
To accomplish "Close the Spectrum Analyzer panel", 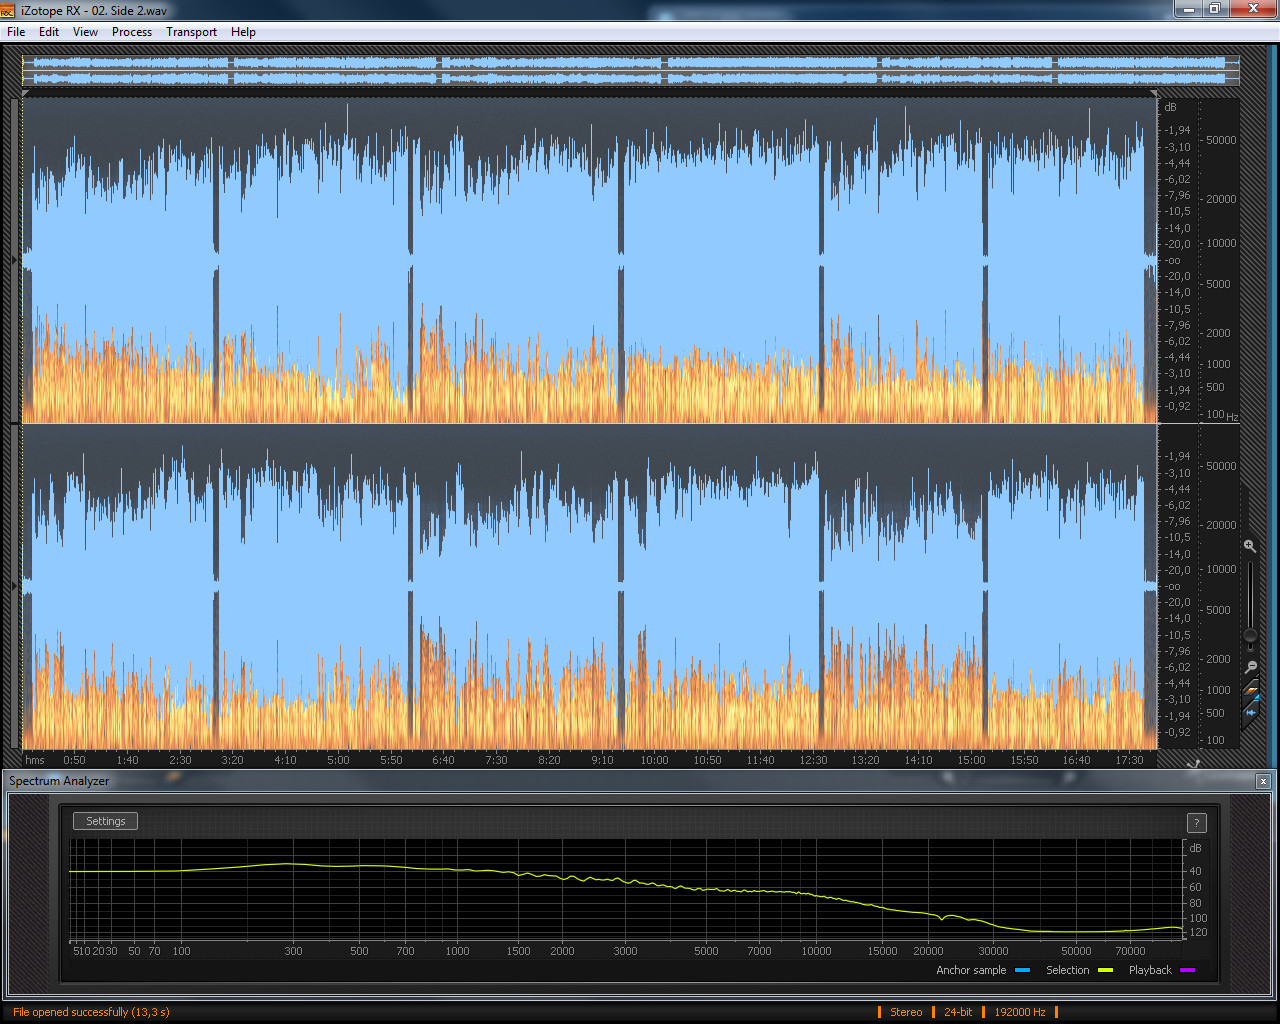I will (1263, 781).
